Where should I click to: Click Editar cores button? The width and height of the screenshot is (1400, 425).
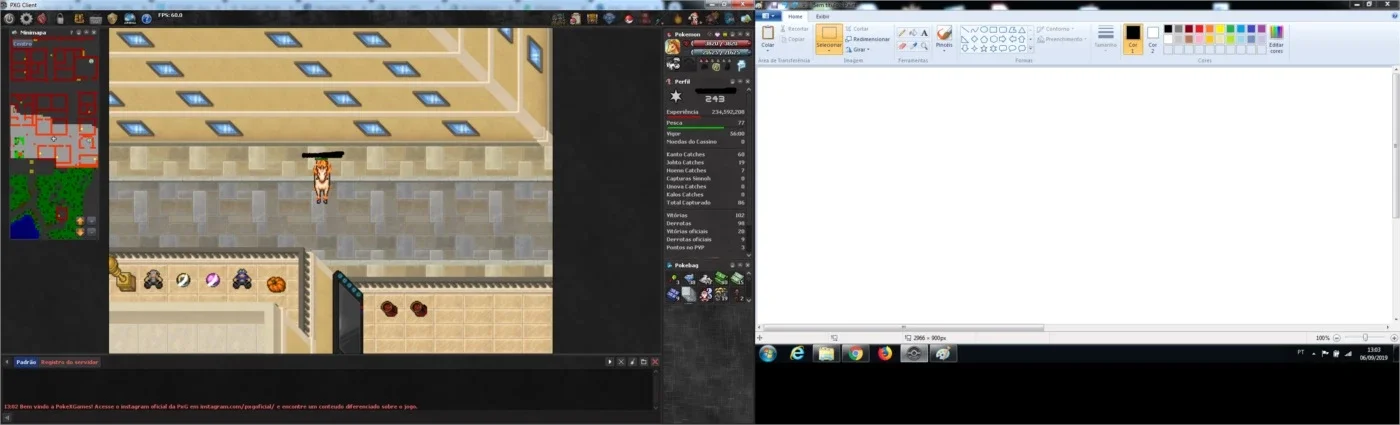[1276, 38]
